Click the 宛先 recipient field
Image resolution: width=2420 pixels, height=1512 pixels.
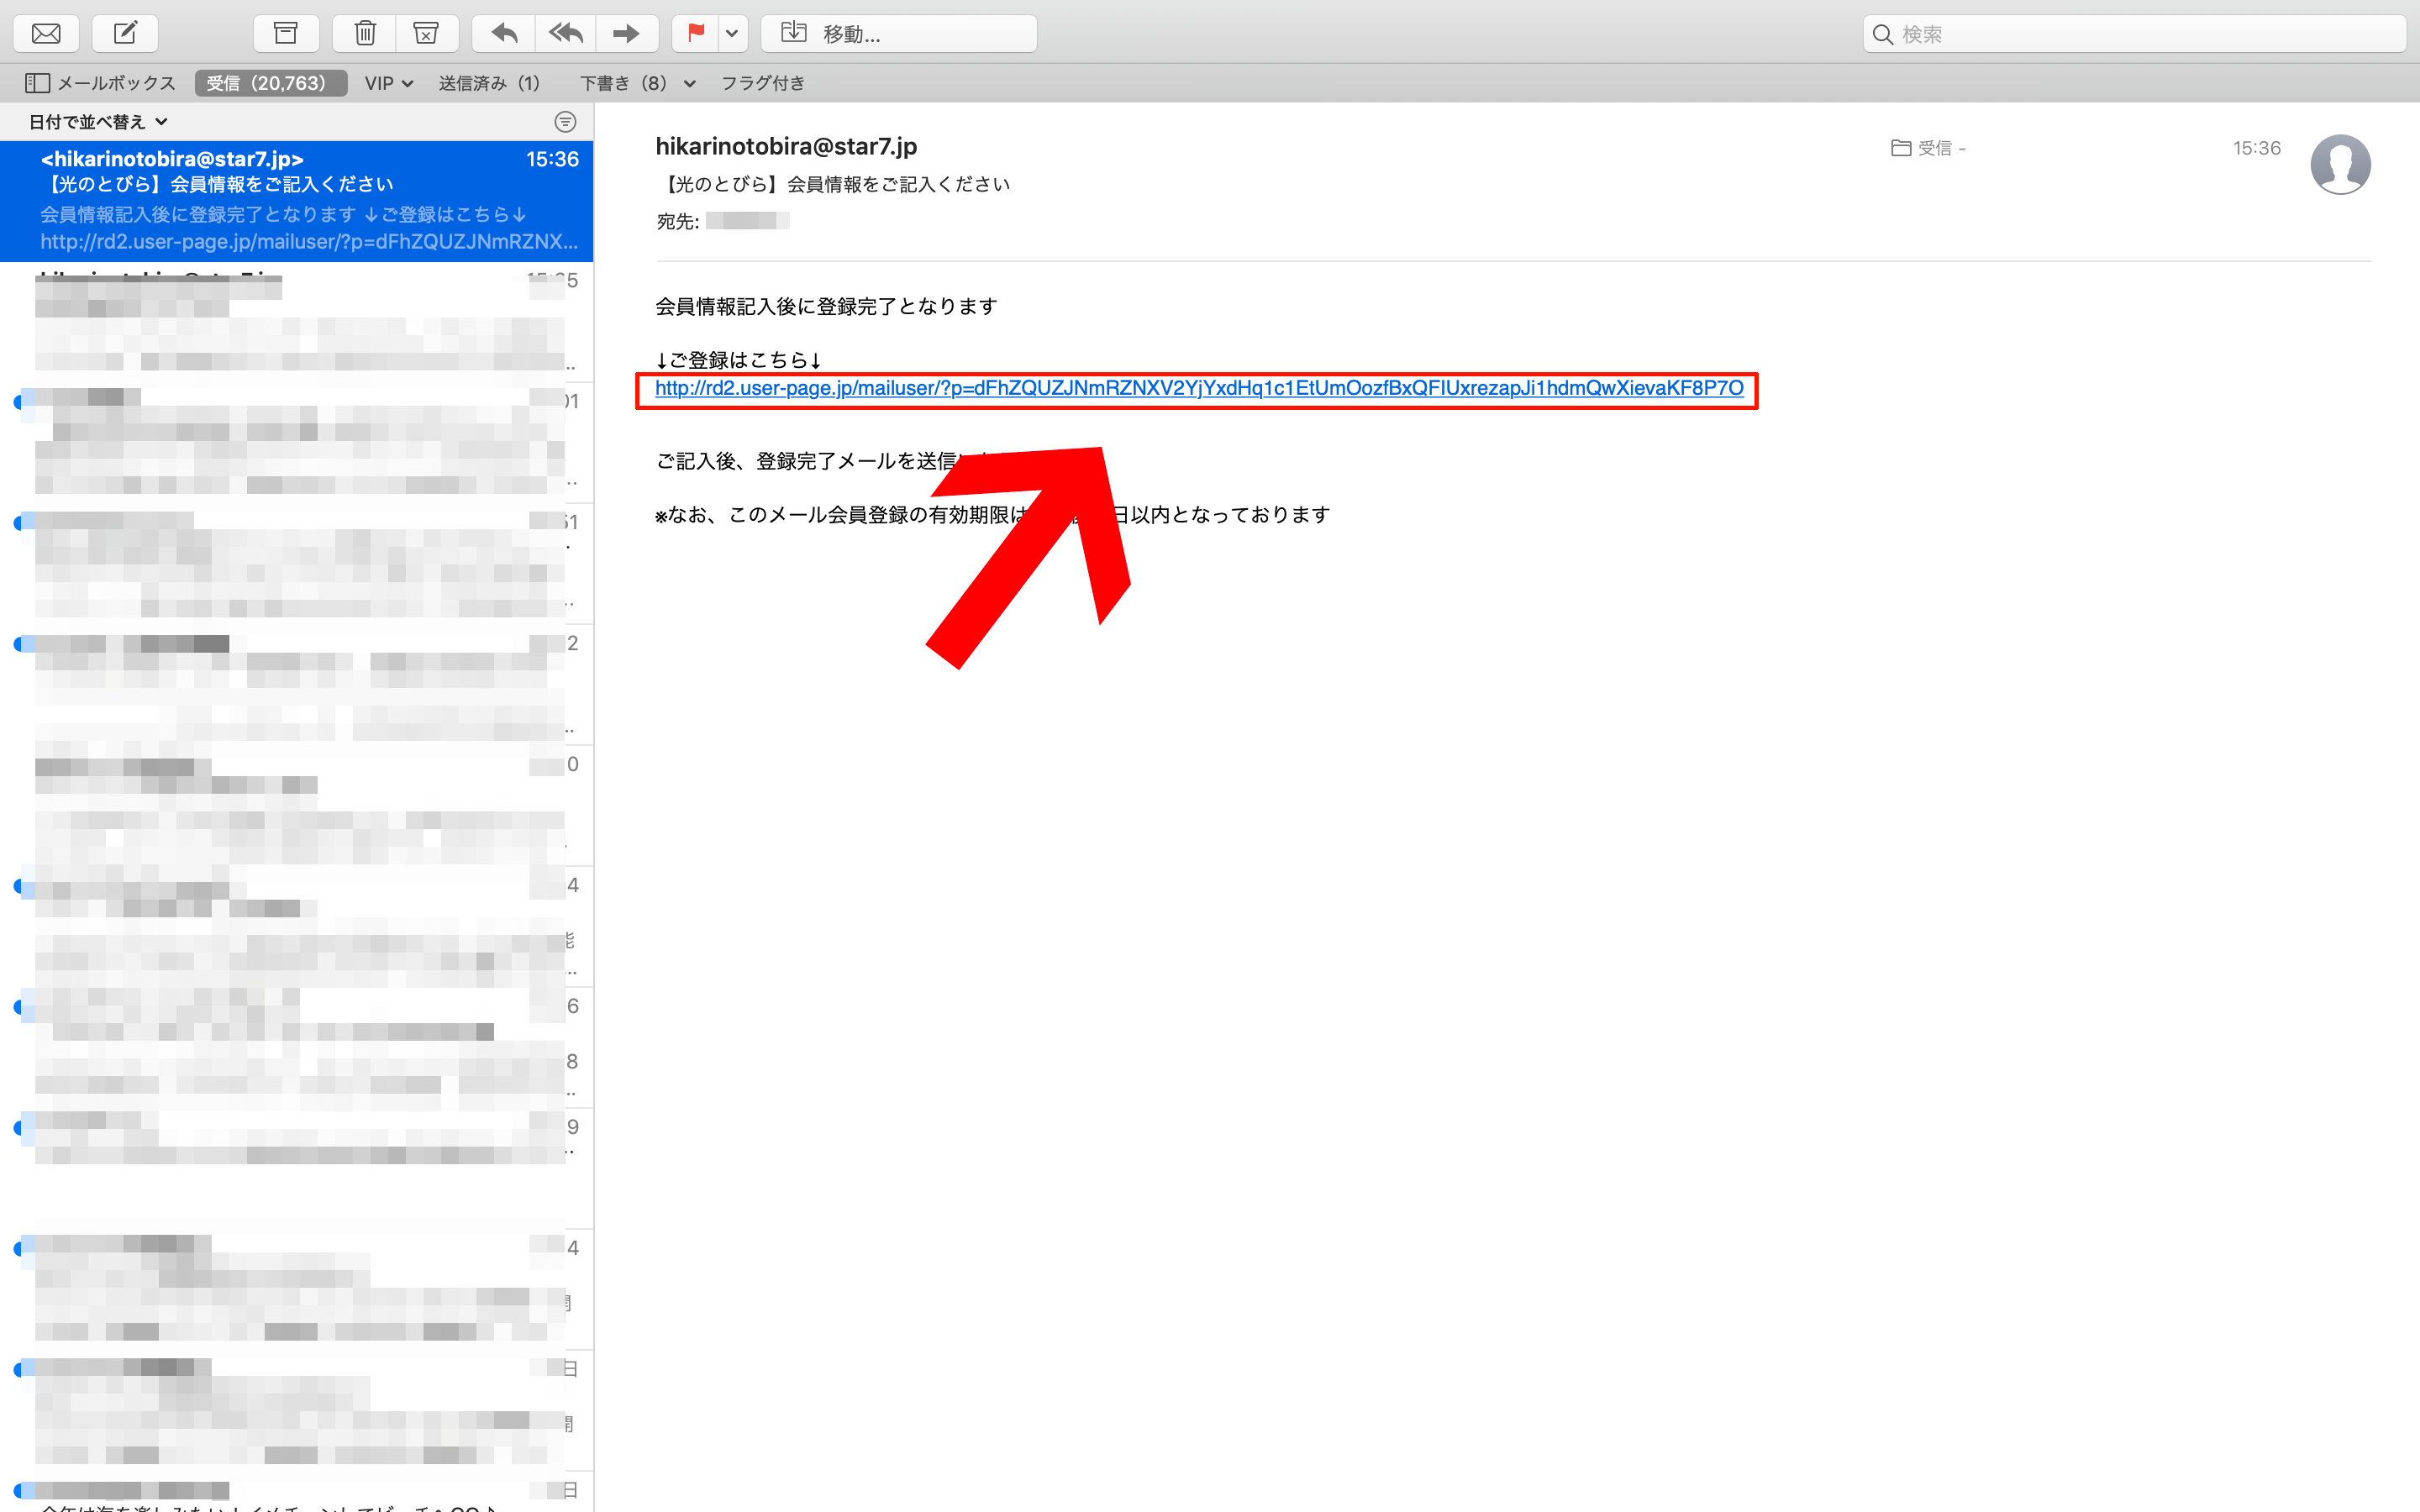pos(723,221)
